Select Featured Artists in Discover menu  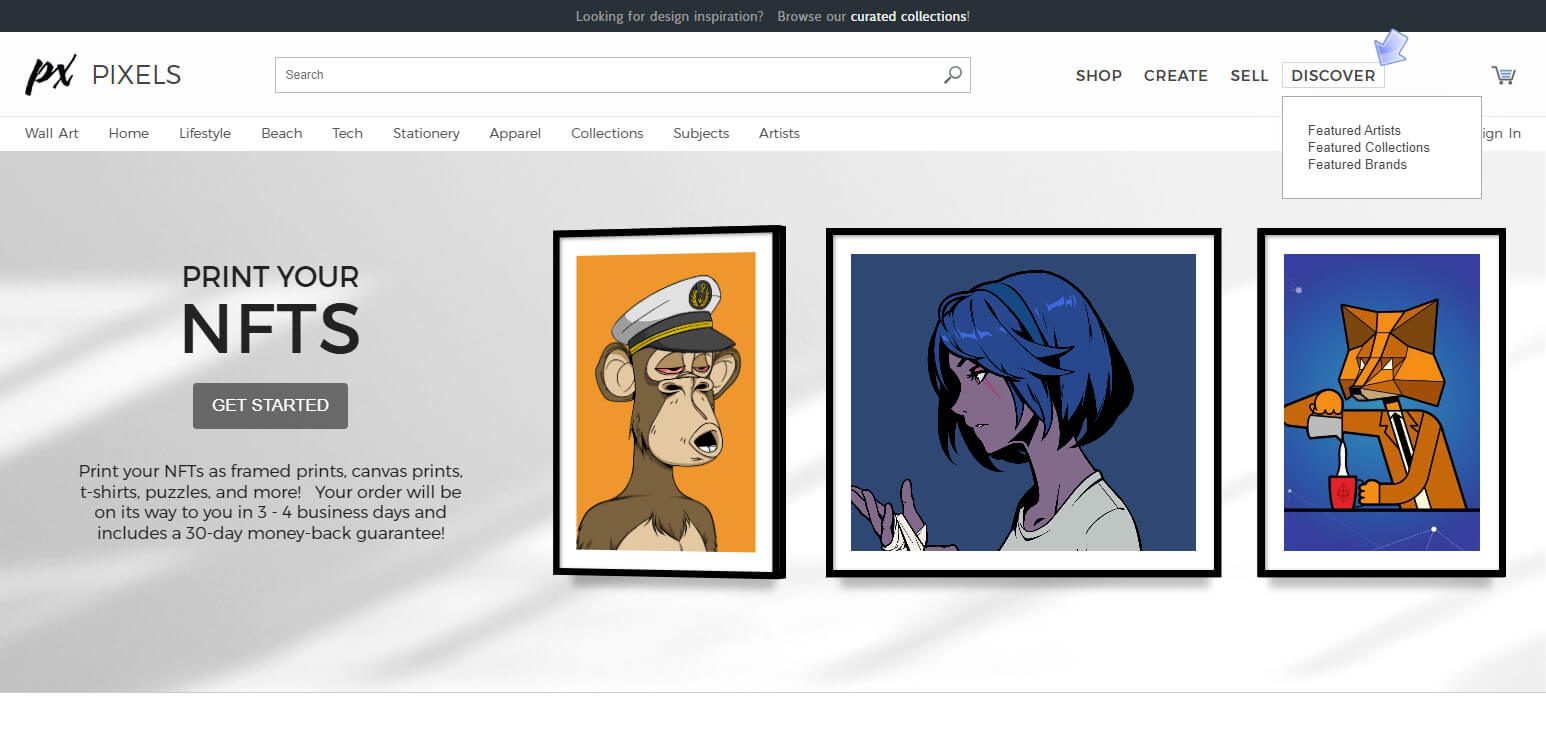pyautogui.click(x=1354, y=130)
